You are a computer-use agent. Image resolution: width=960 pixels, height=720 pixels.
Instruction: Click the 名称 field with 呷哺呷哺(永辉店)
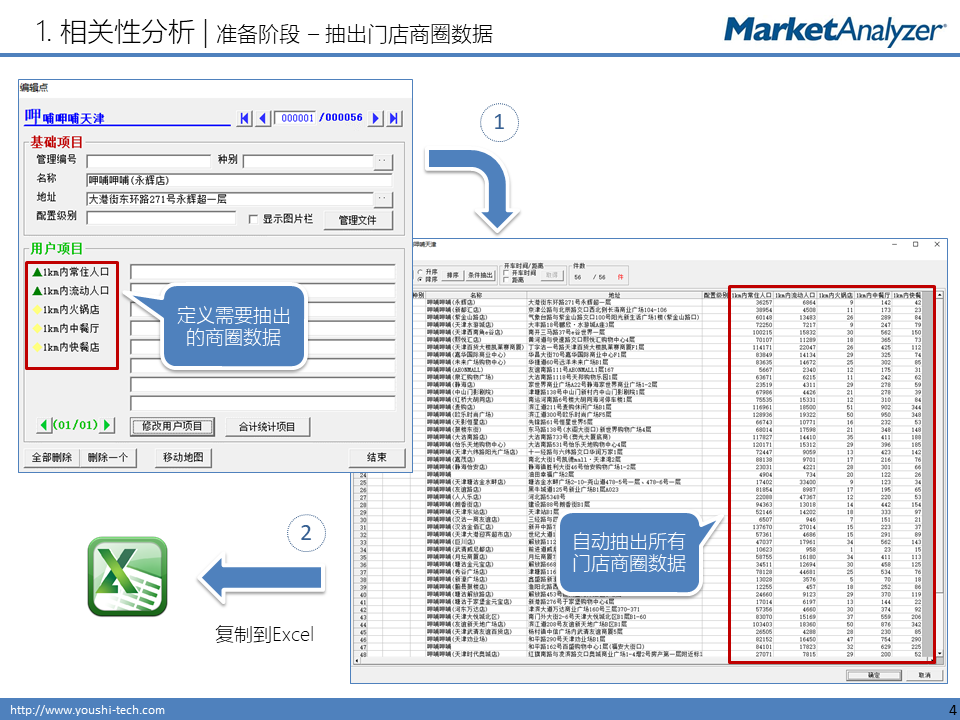click(x=239, y=180)
